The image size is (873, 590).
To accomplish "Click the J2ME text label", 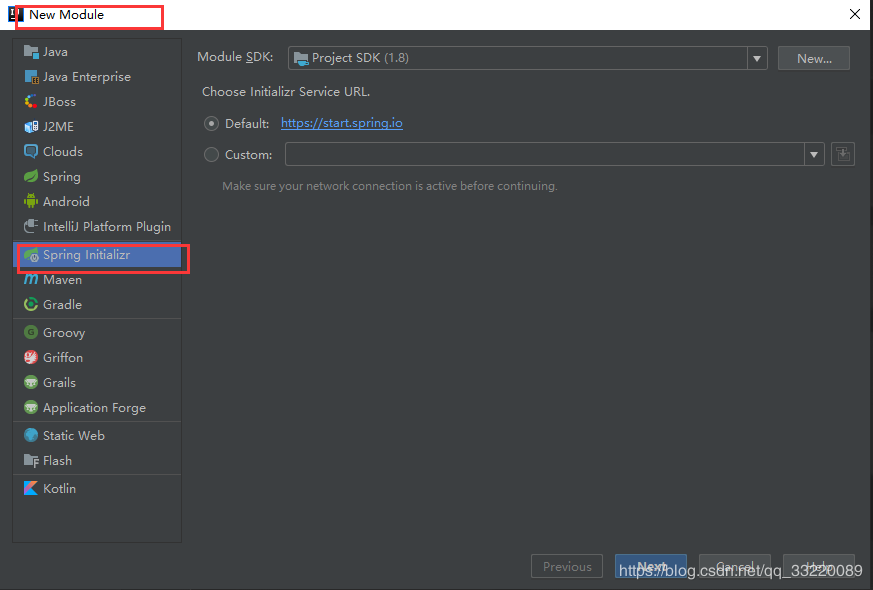I will click(x=58, y=127).
